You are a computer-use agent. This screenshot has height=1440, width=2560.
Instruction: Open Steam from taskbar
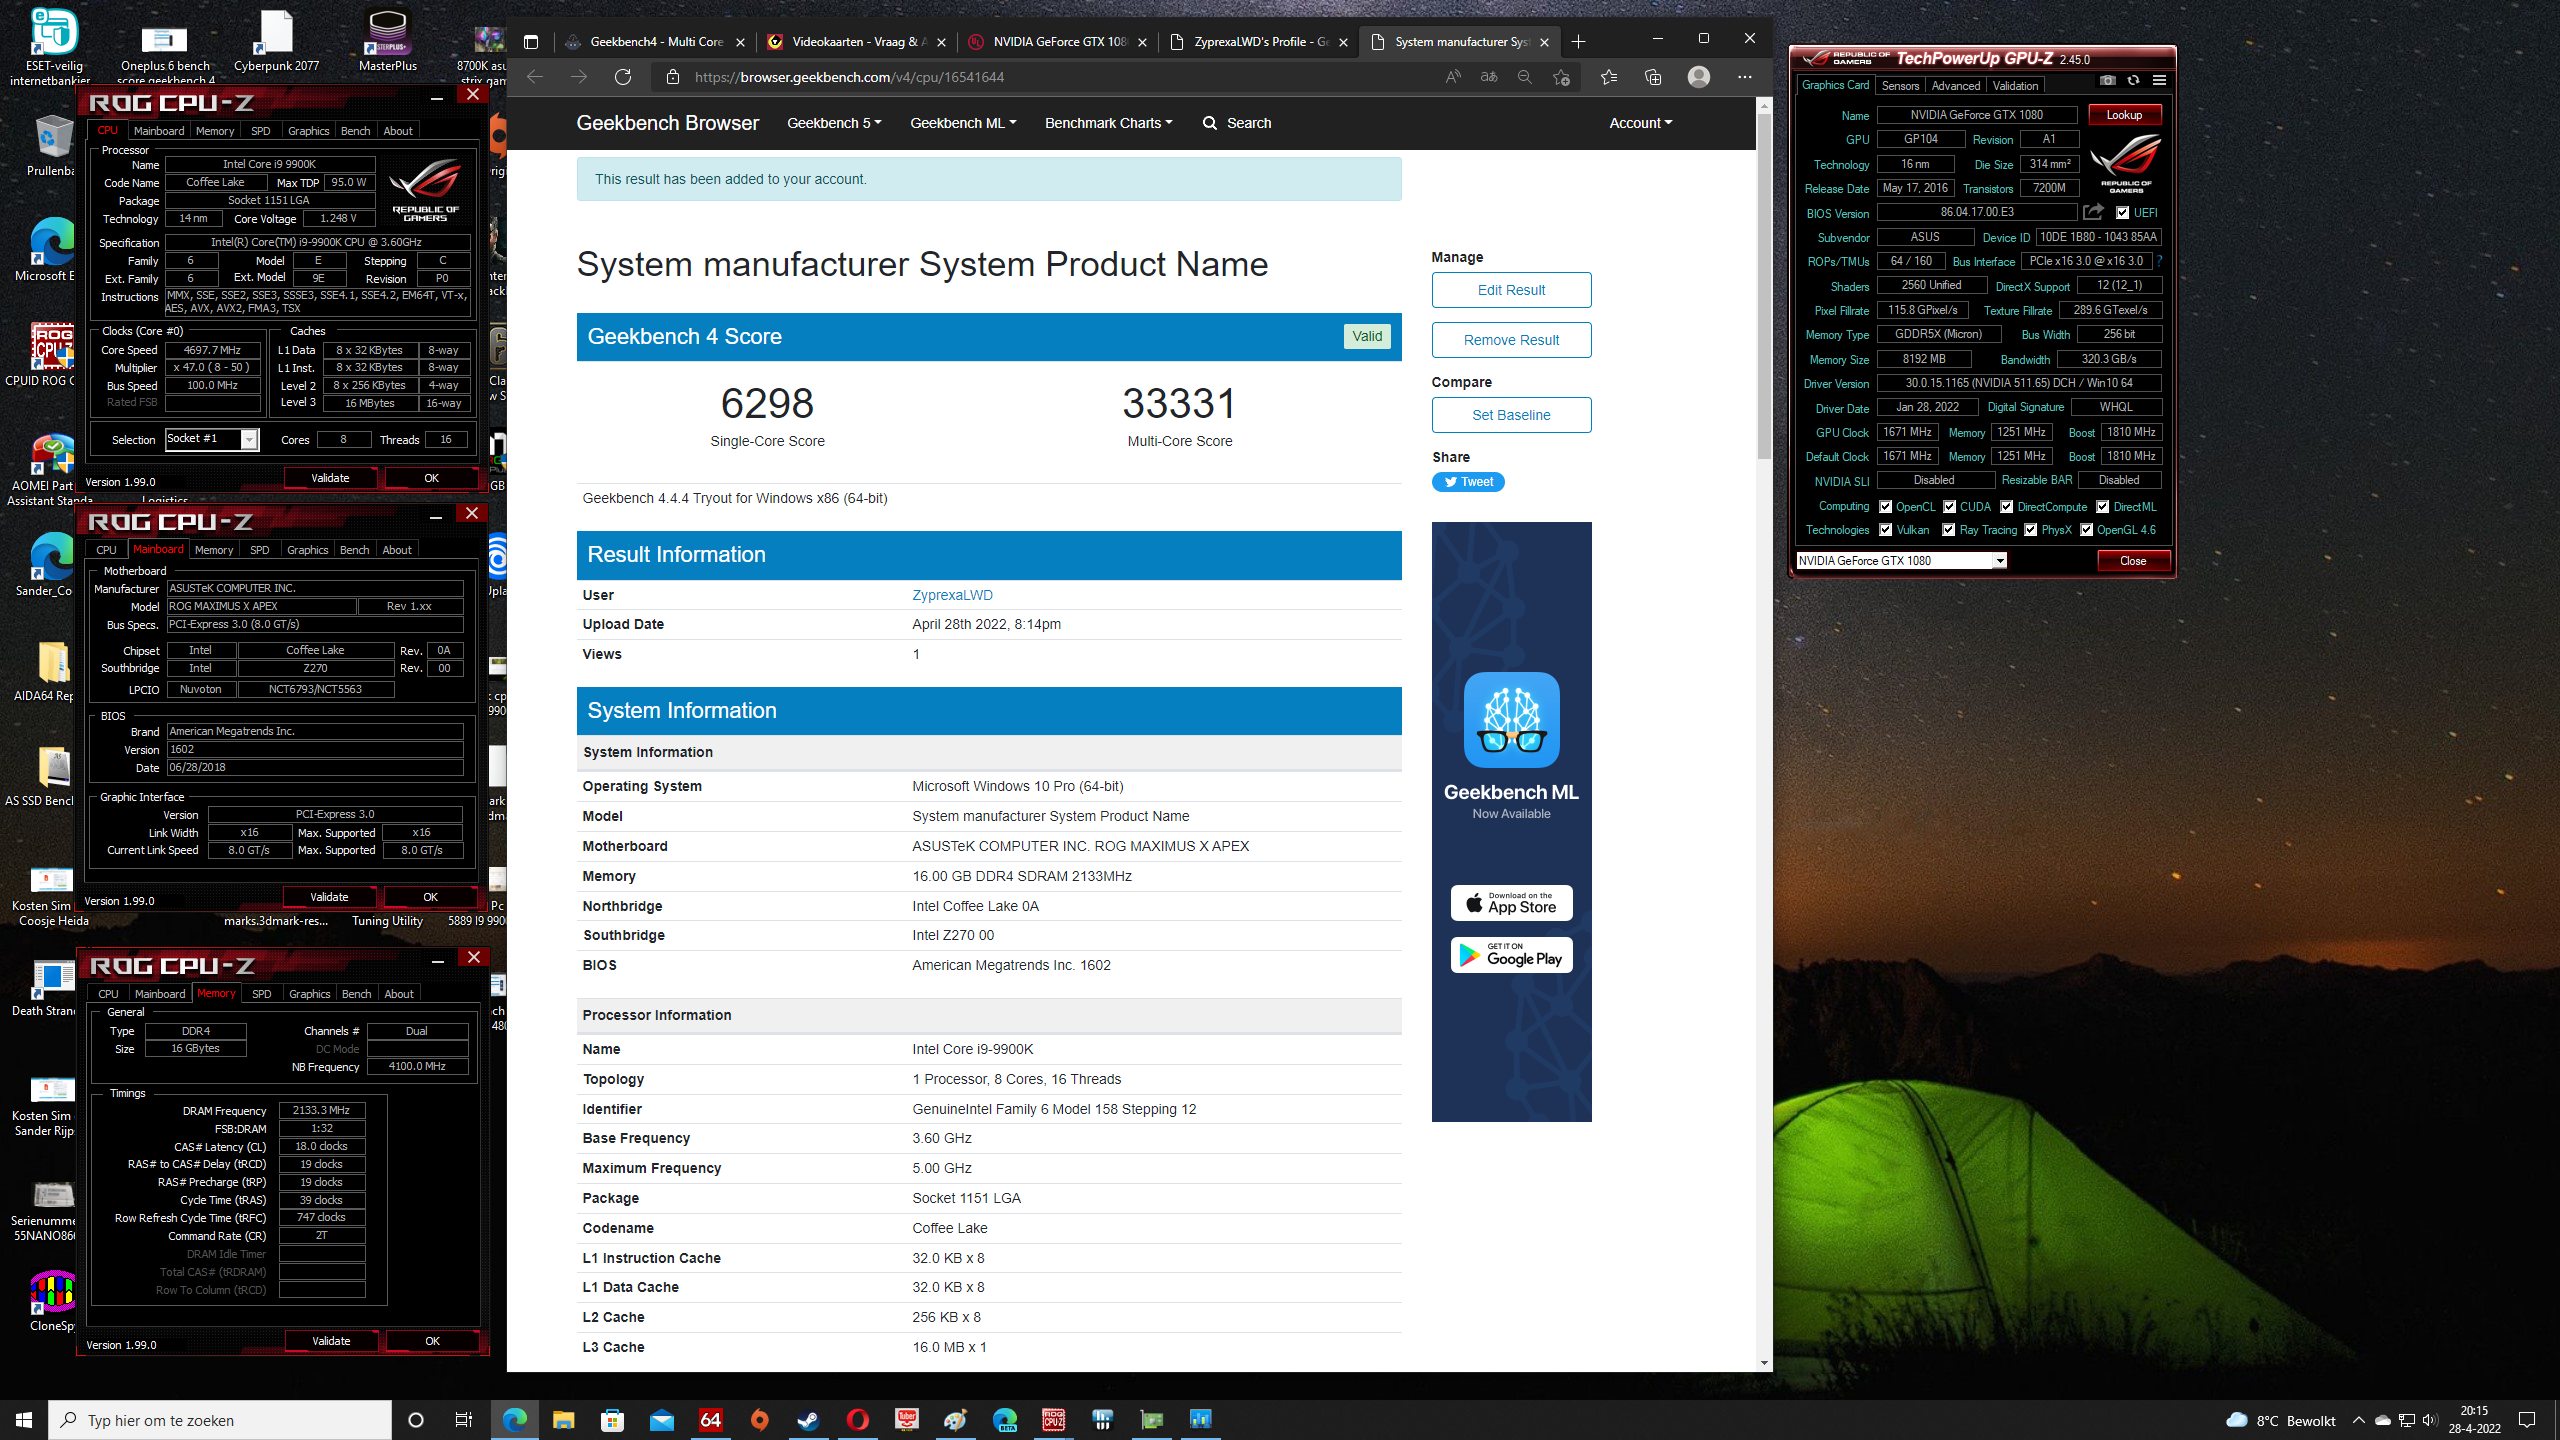(x=808, y=1420)
